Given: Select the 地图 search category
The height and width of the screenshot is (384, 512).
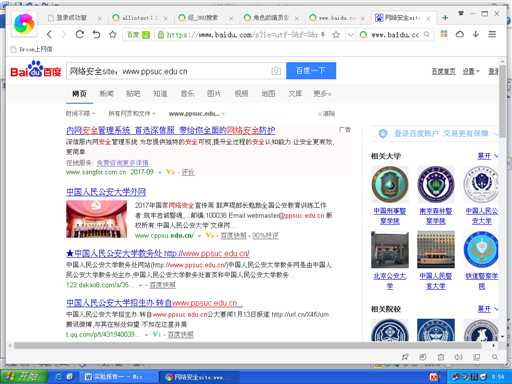Looking at the screenshot, I should 268,94.
